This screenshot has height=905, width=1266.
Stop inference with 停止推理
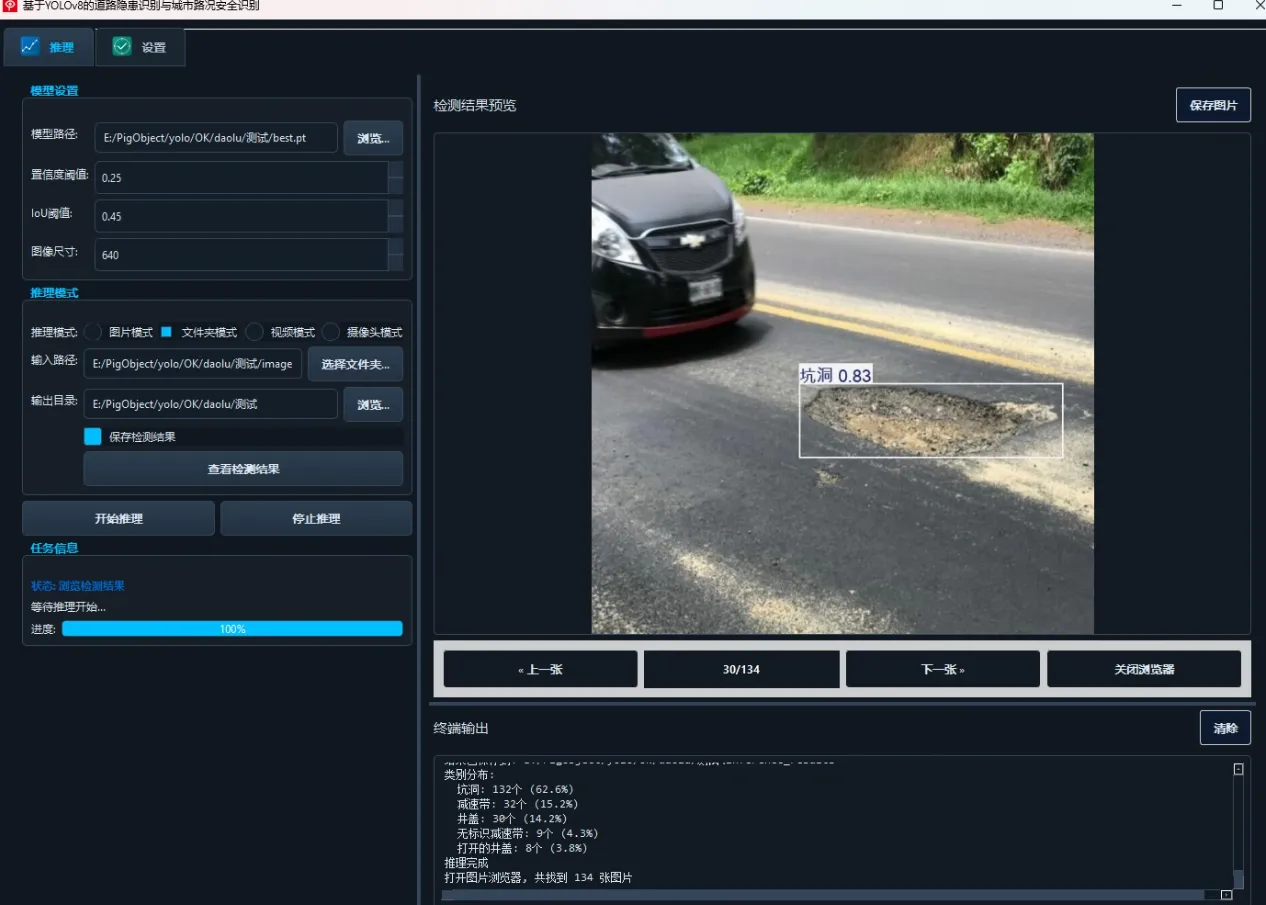pos(316,518)
